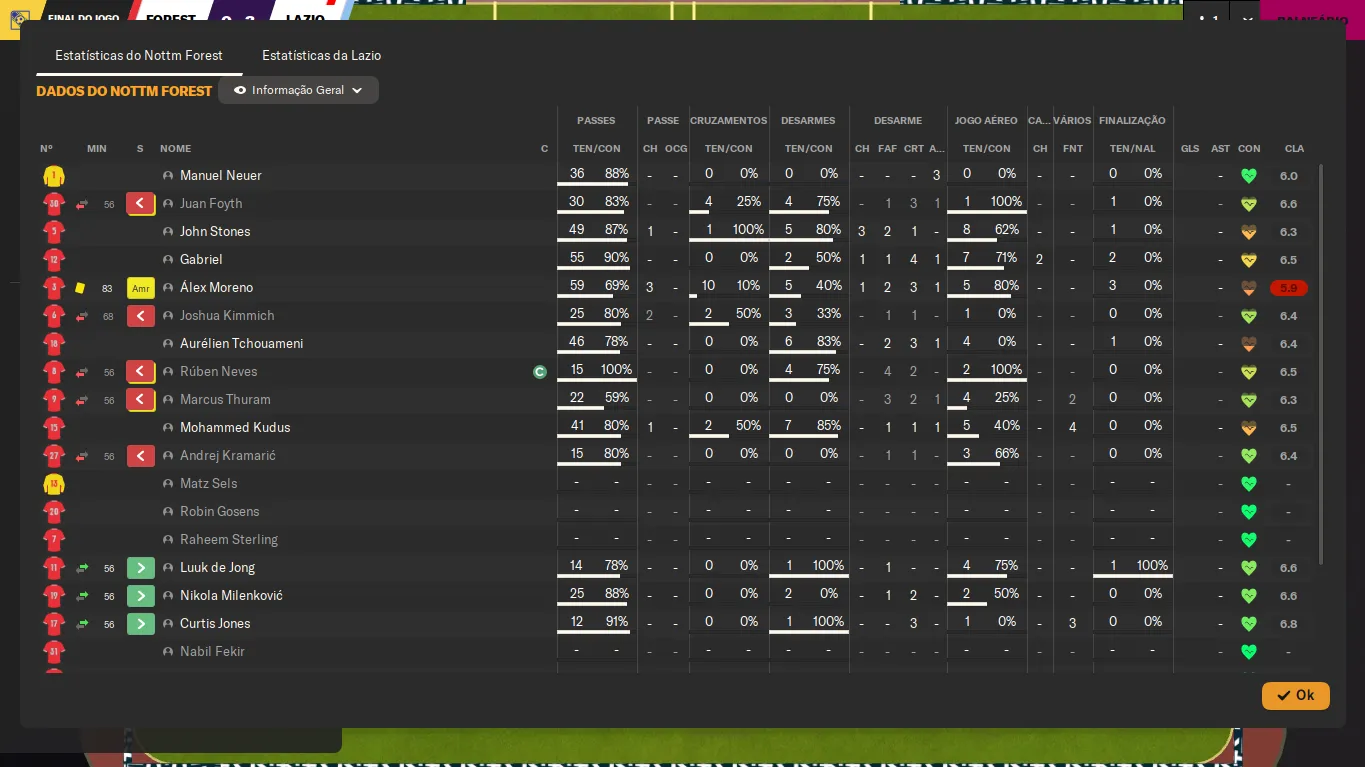Click the red substitution arrows icon for Juan Foyth
Screen dimensions: 1365x767
pos(82,204)
